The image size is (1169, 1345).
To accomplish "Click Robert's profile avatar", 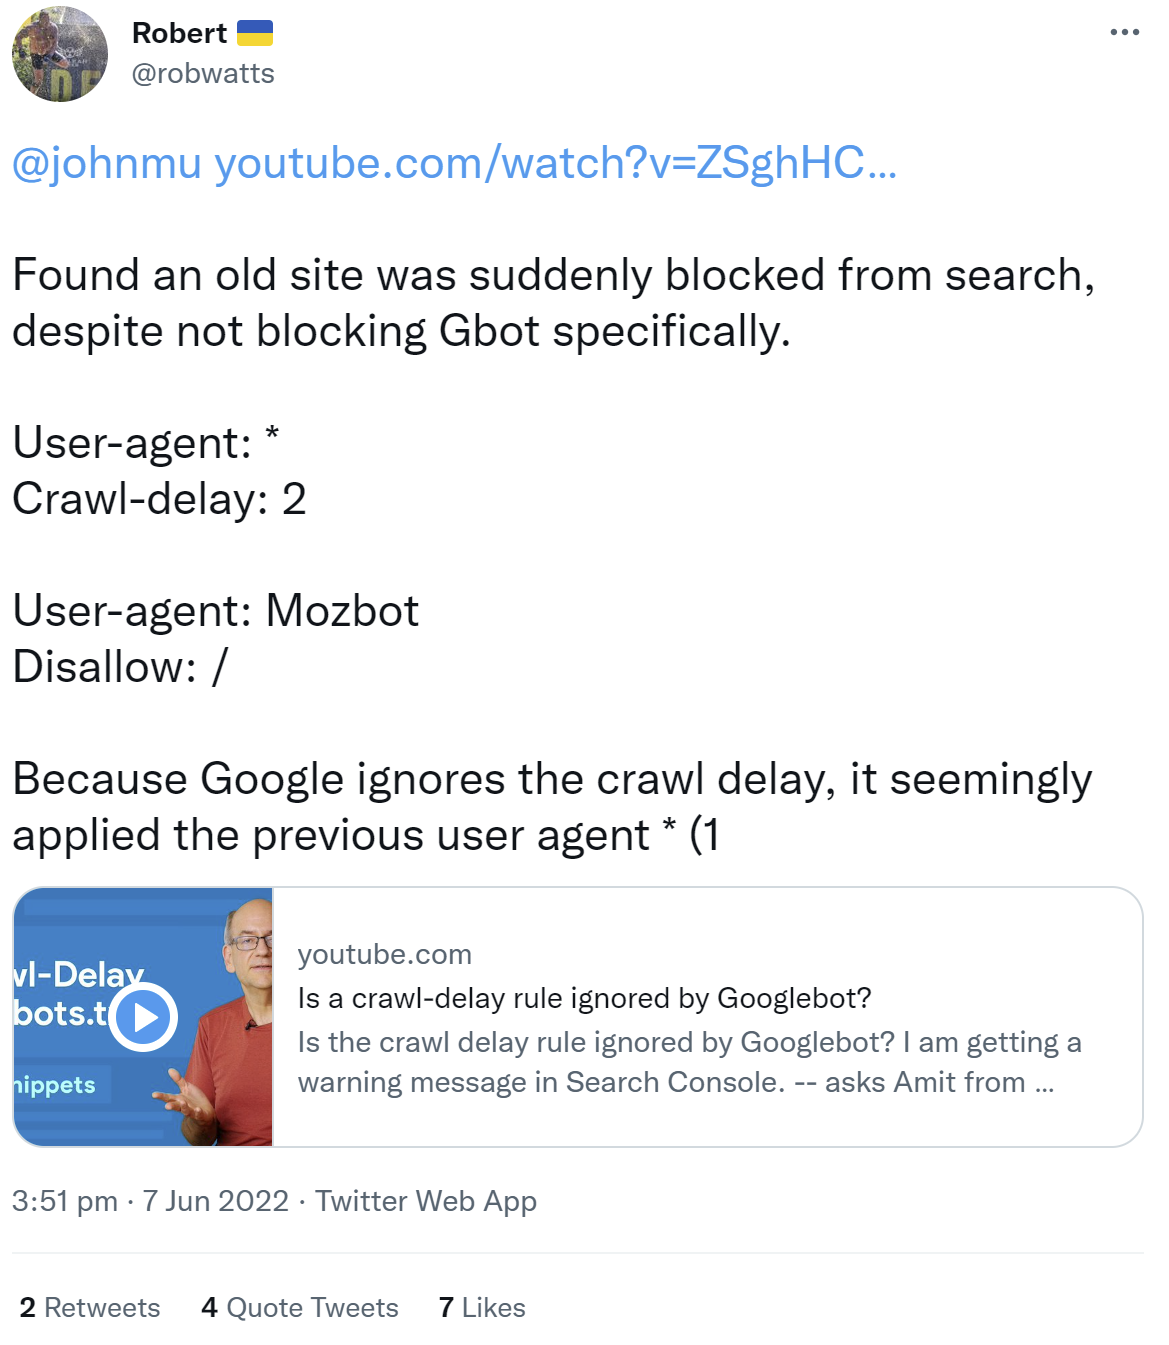I will pyautogui.click(x=60, y=54).
